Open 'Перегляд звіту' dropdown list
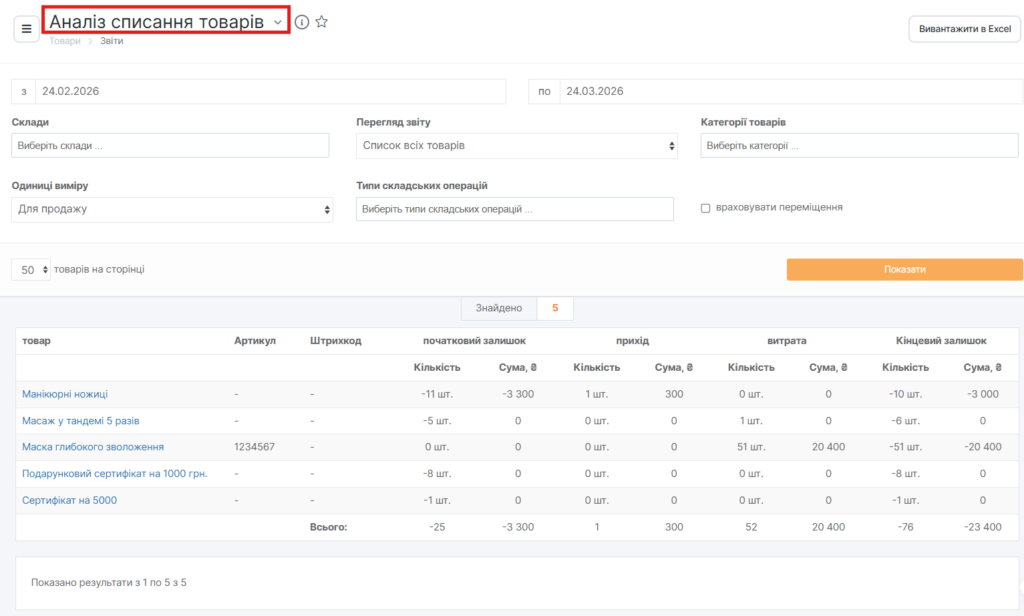Viewport: 1024px width, 616px height. [x=519, y=146]
